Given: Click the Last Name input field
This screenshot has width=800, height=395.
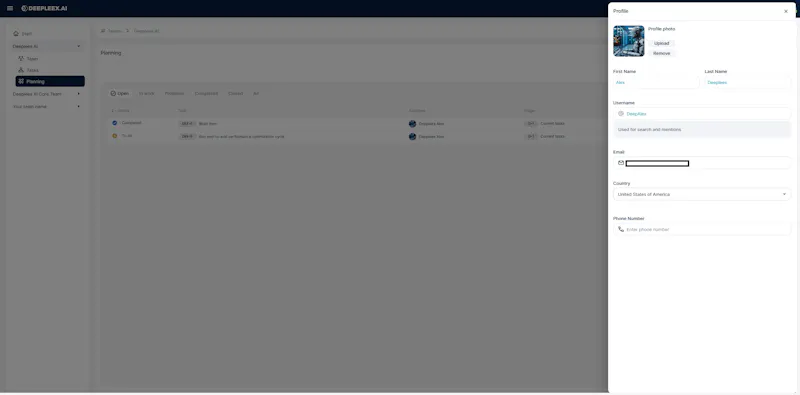Looking at the screenshot, I should [x=748, y=82].
